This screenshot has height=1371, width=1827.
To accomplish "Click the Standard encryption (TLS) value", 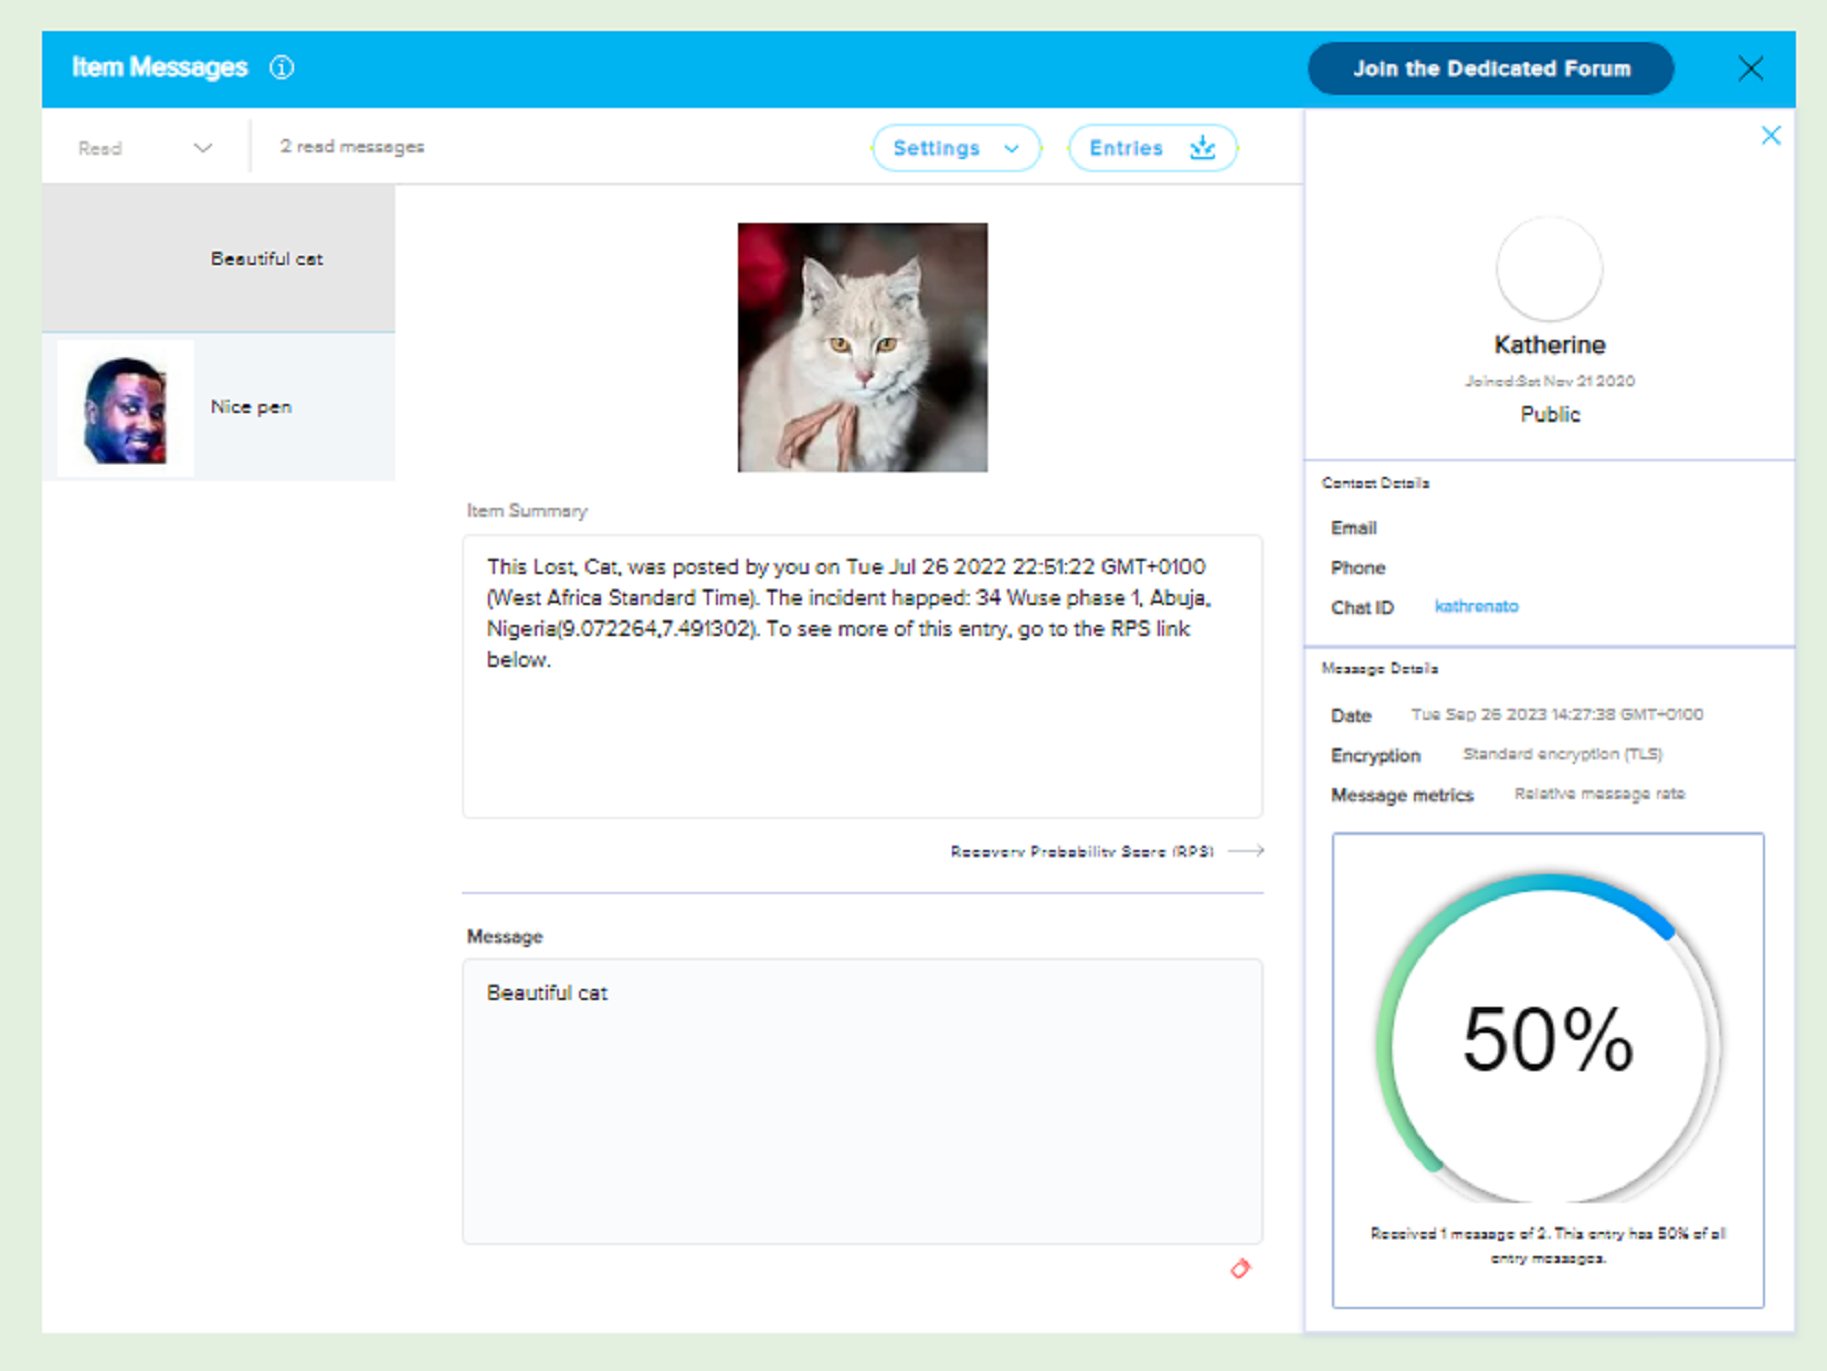I will tap(1562, 754).
